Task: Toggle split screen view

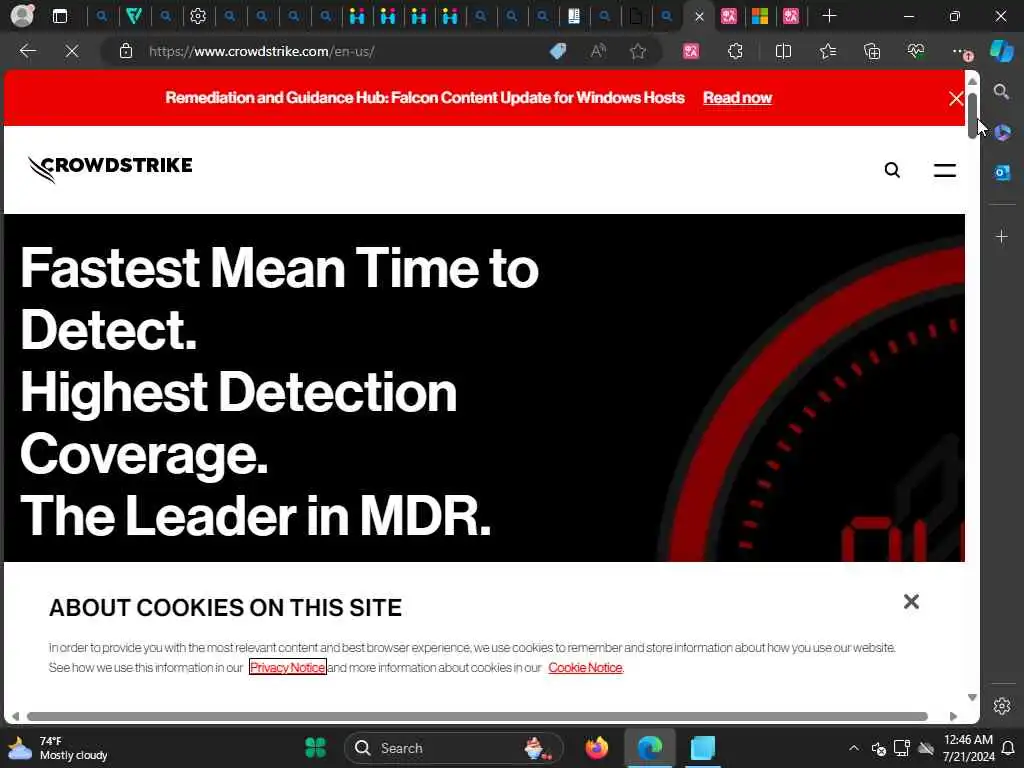Action: [783, 51]
